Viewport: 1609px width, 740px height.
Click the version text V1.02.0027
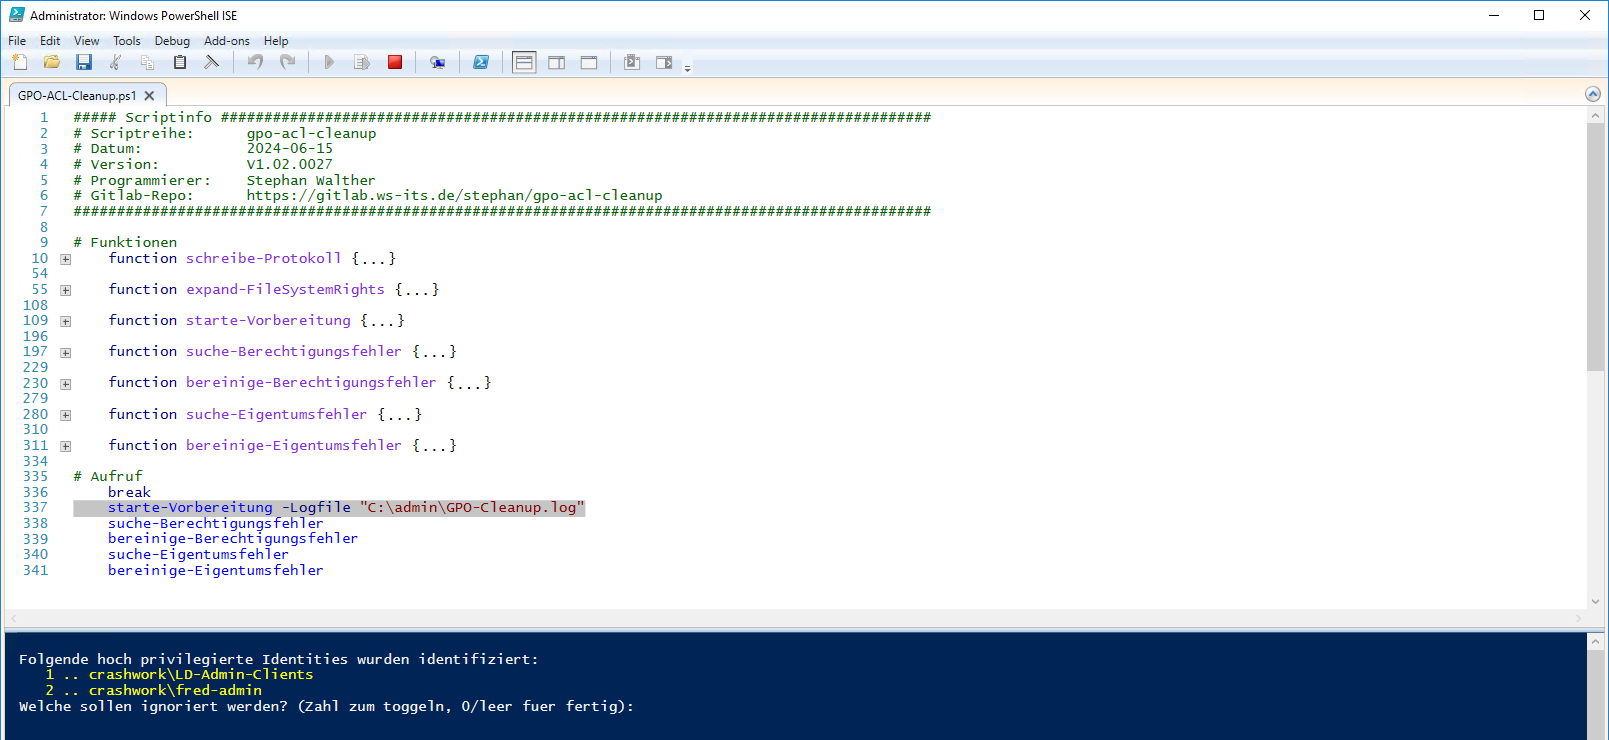coord(290,165)
